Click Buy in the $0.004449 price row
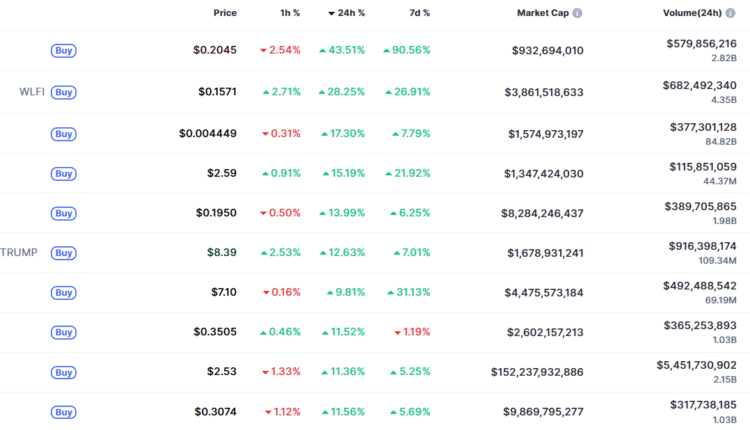The height and width of the screenshot is (430, 750). [x=64, y=134]
